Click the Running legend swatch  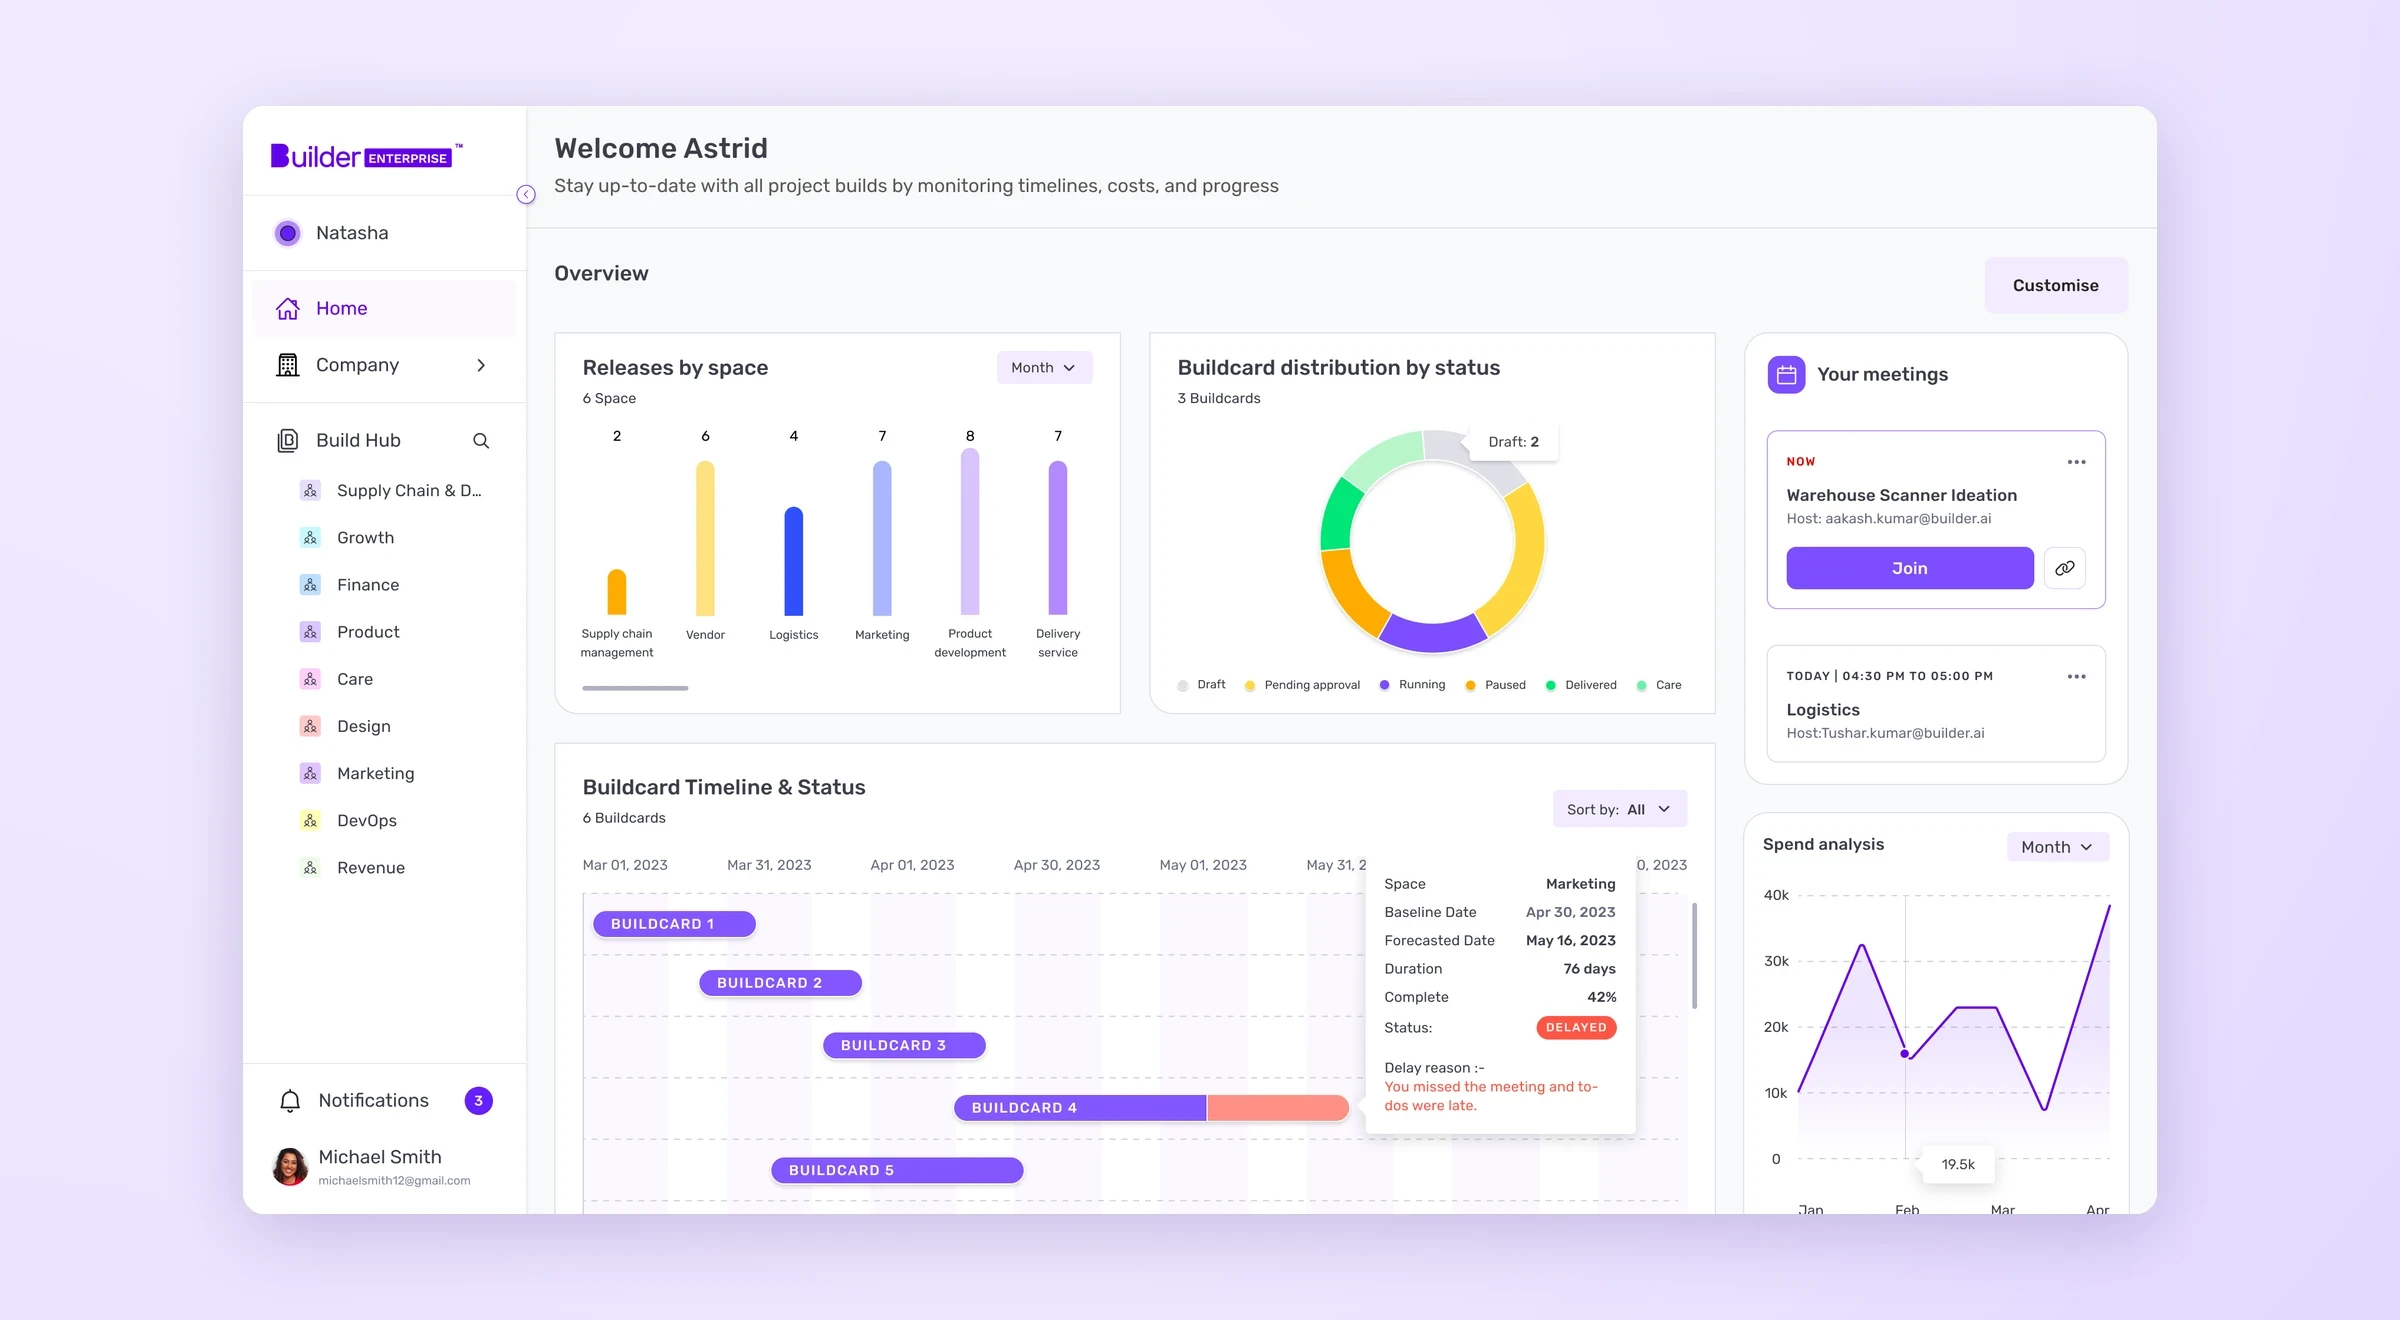tap(1384, 685)
